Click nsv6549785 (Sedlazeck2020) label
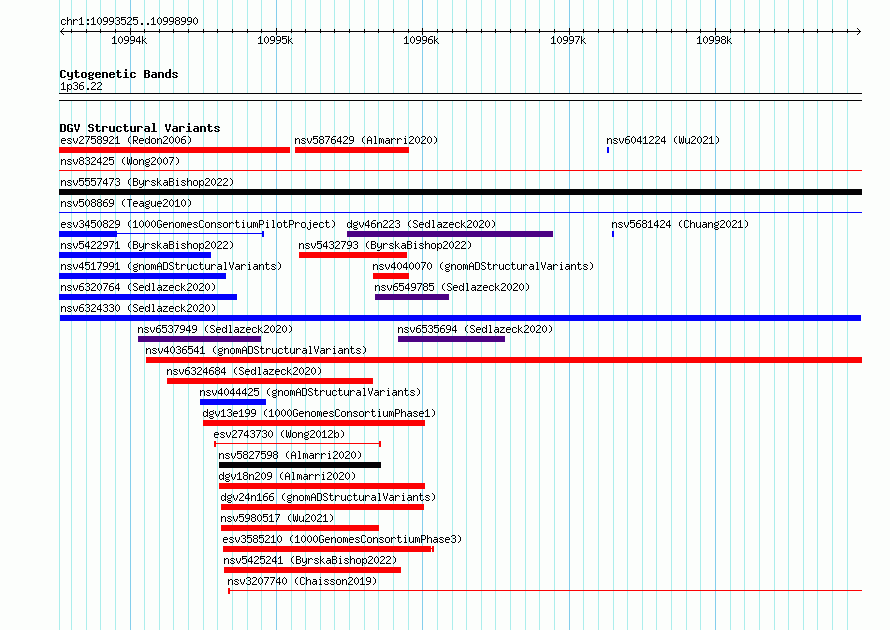890x630 pixels. coord(452,287)
